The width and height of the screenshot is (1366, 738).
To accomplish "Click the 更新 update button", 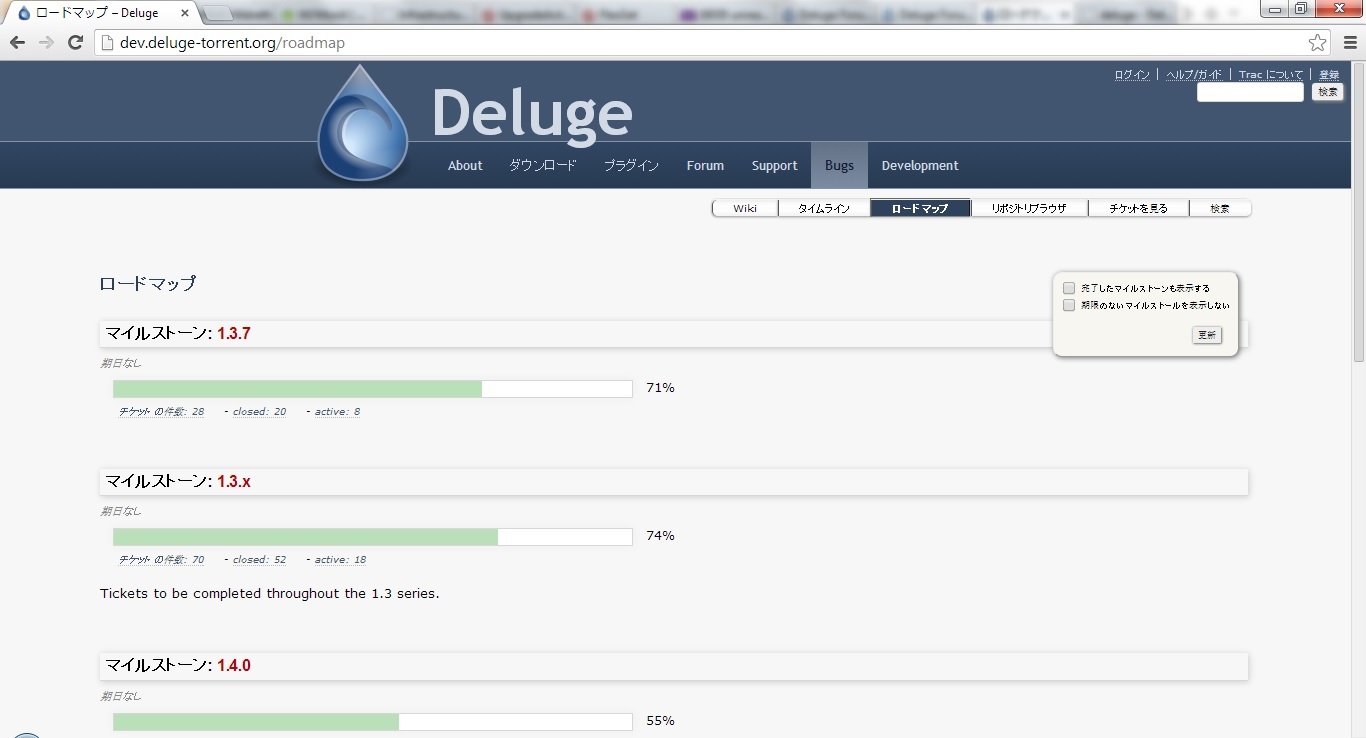I will (1207, 335).
